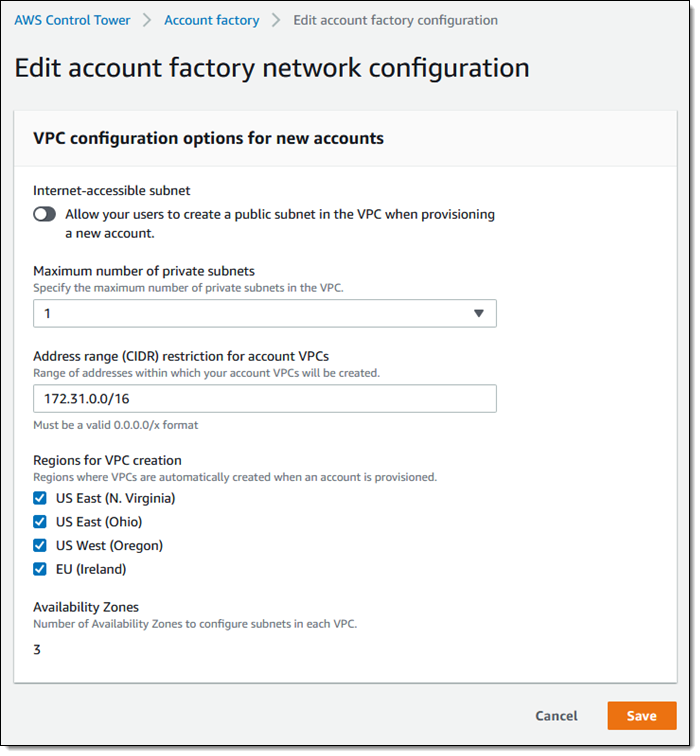Enable the Internet-accessible subnet toggle
Image resolution: width=700 pixels, height=756 pixels.
45,214
